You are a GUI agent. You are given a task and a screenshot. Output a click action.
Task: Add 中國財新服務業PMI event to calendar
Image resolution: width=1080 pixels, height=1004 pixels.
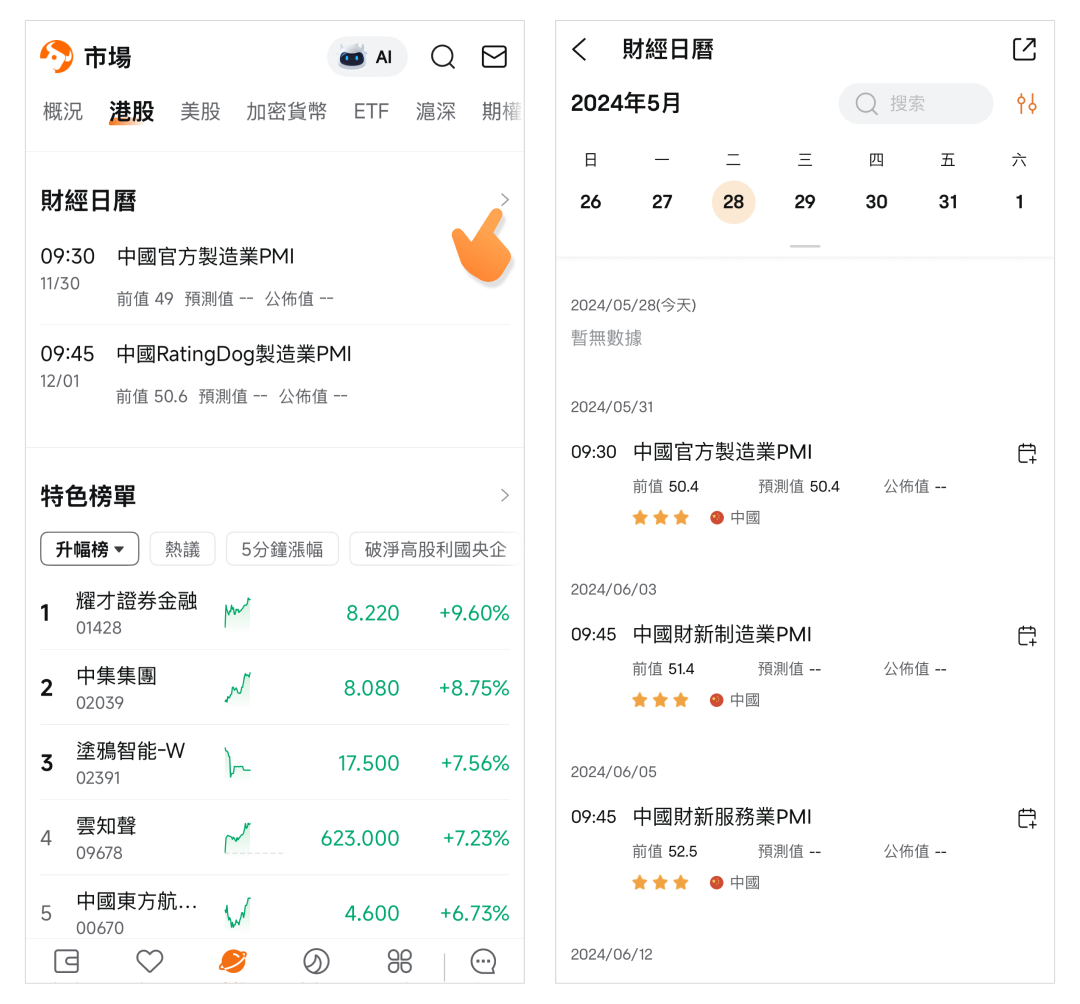pyautogui.click(x=1026, y=818)
